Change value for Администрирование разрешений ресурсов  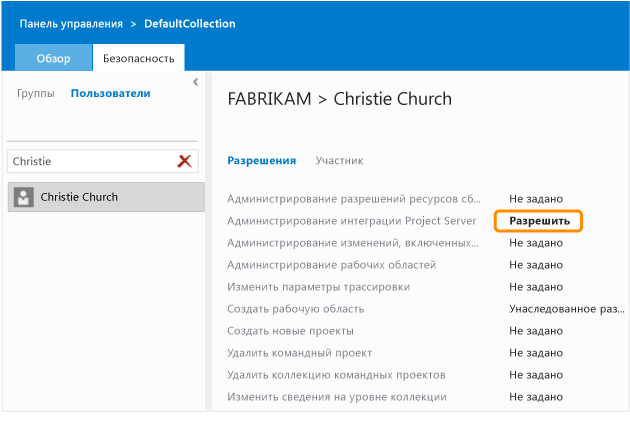pos(536,199)
